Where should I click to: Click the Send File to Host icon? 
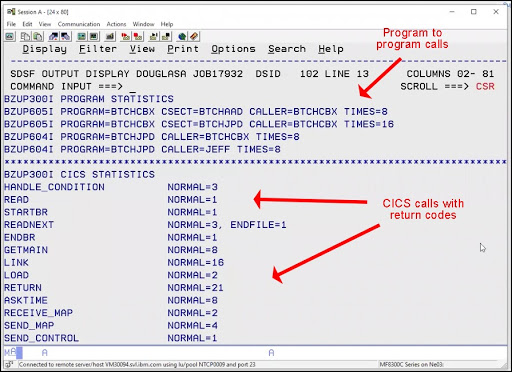(53, 36)
